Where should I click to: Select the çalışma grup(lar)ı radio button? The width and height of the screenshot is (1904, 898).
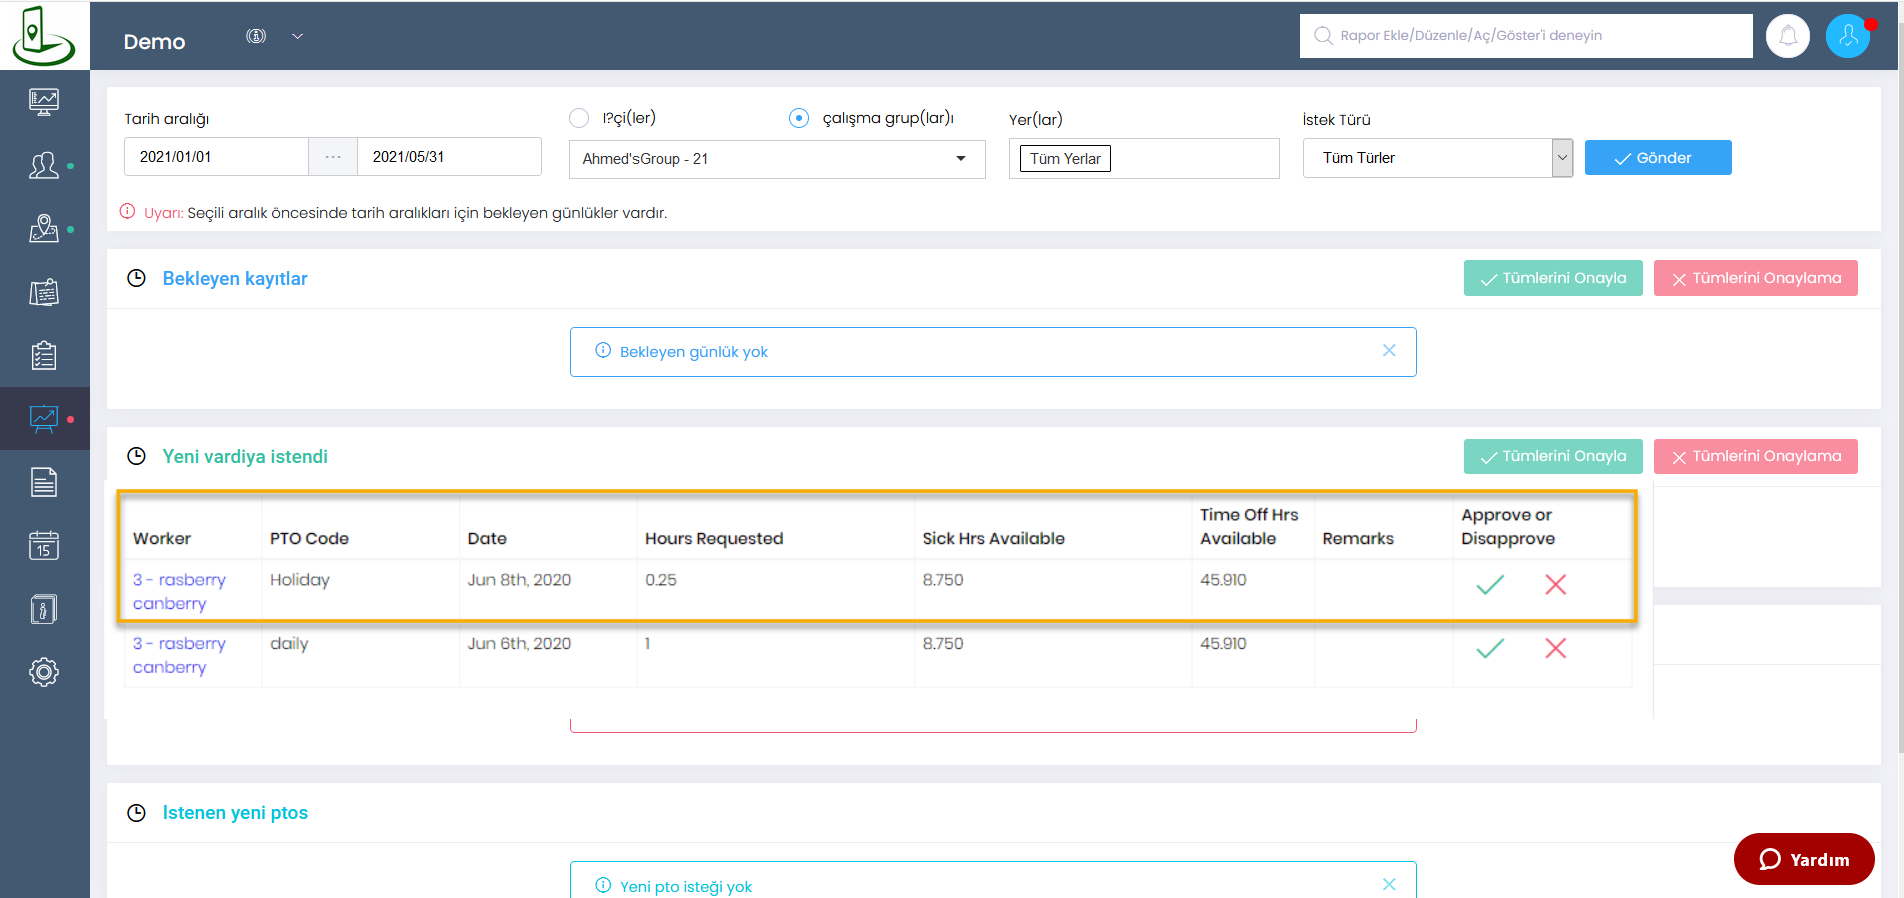click(x=799, y=118)
